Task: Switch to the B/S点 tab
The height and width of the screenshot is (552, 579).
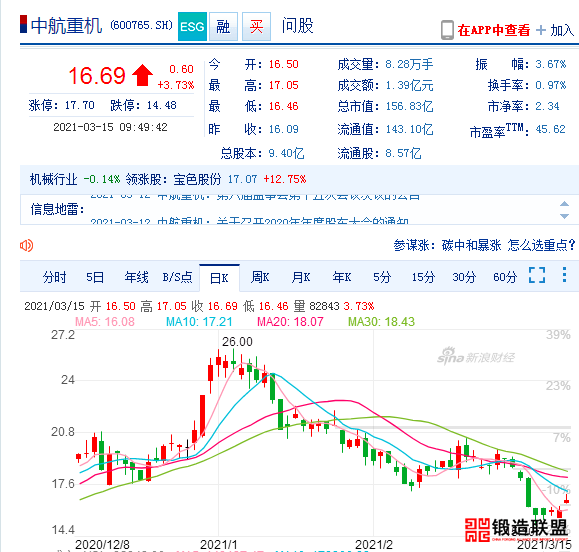Action: pyautogui.click(x=178, y=277)
